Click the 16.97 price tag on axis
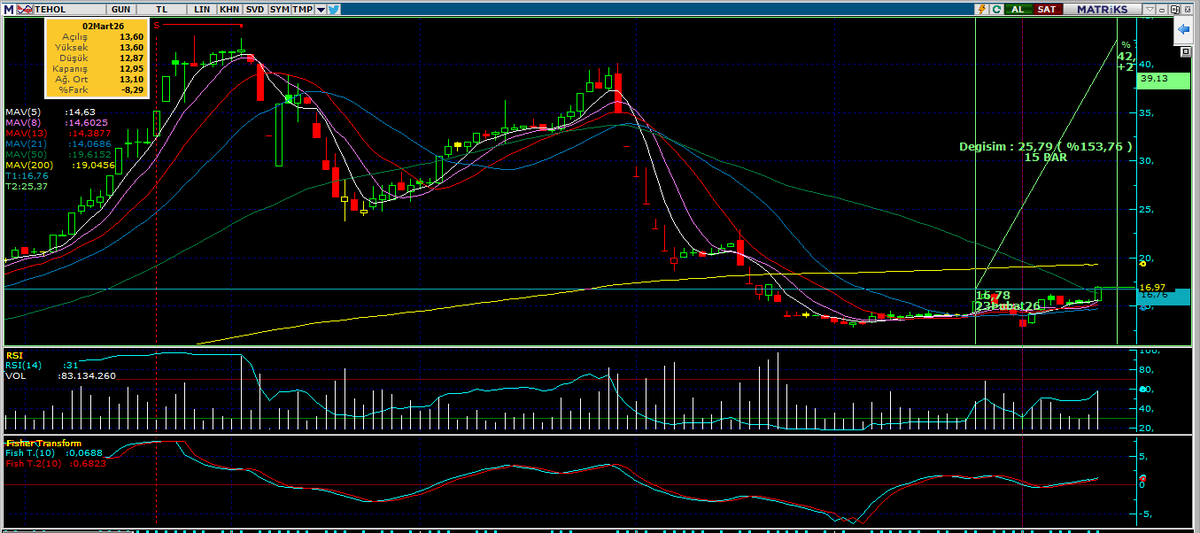The height and width of the screenshot is (533, 1200). 1154,287
